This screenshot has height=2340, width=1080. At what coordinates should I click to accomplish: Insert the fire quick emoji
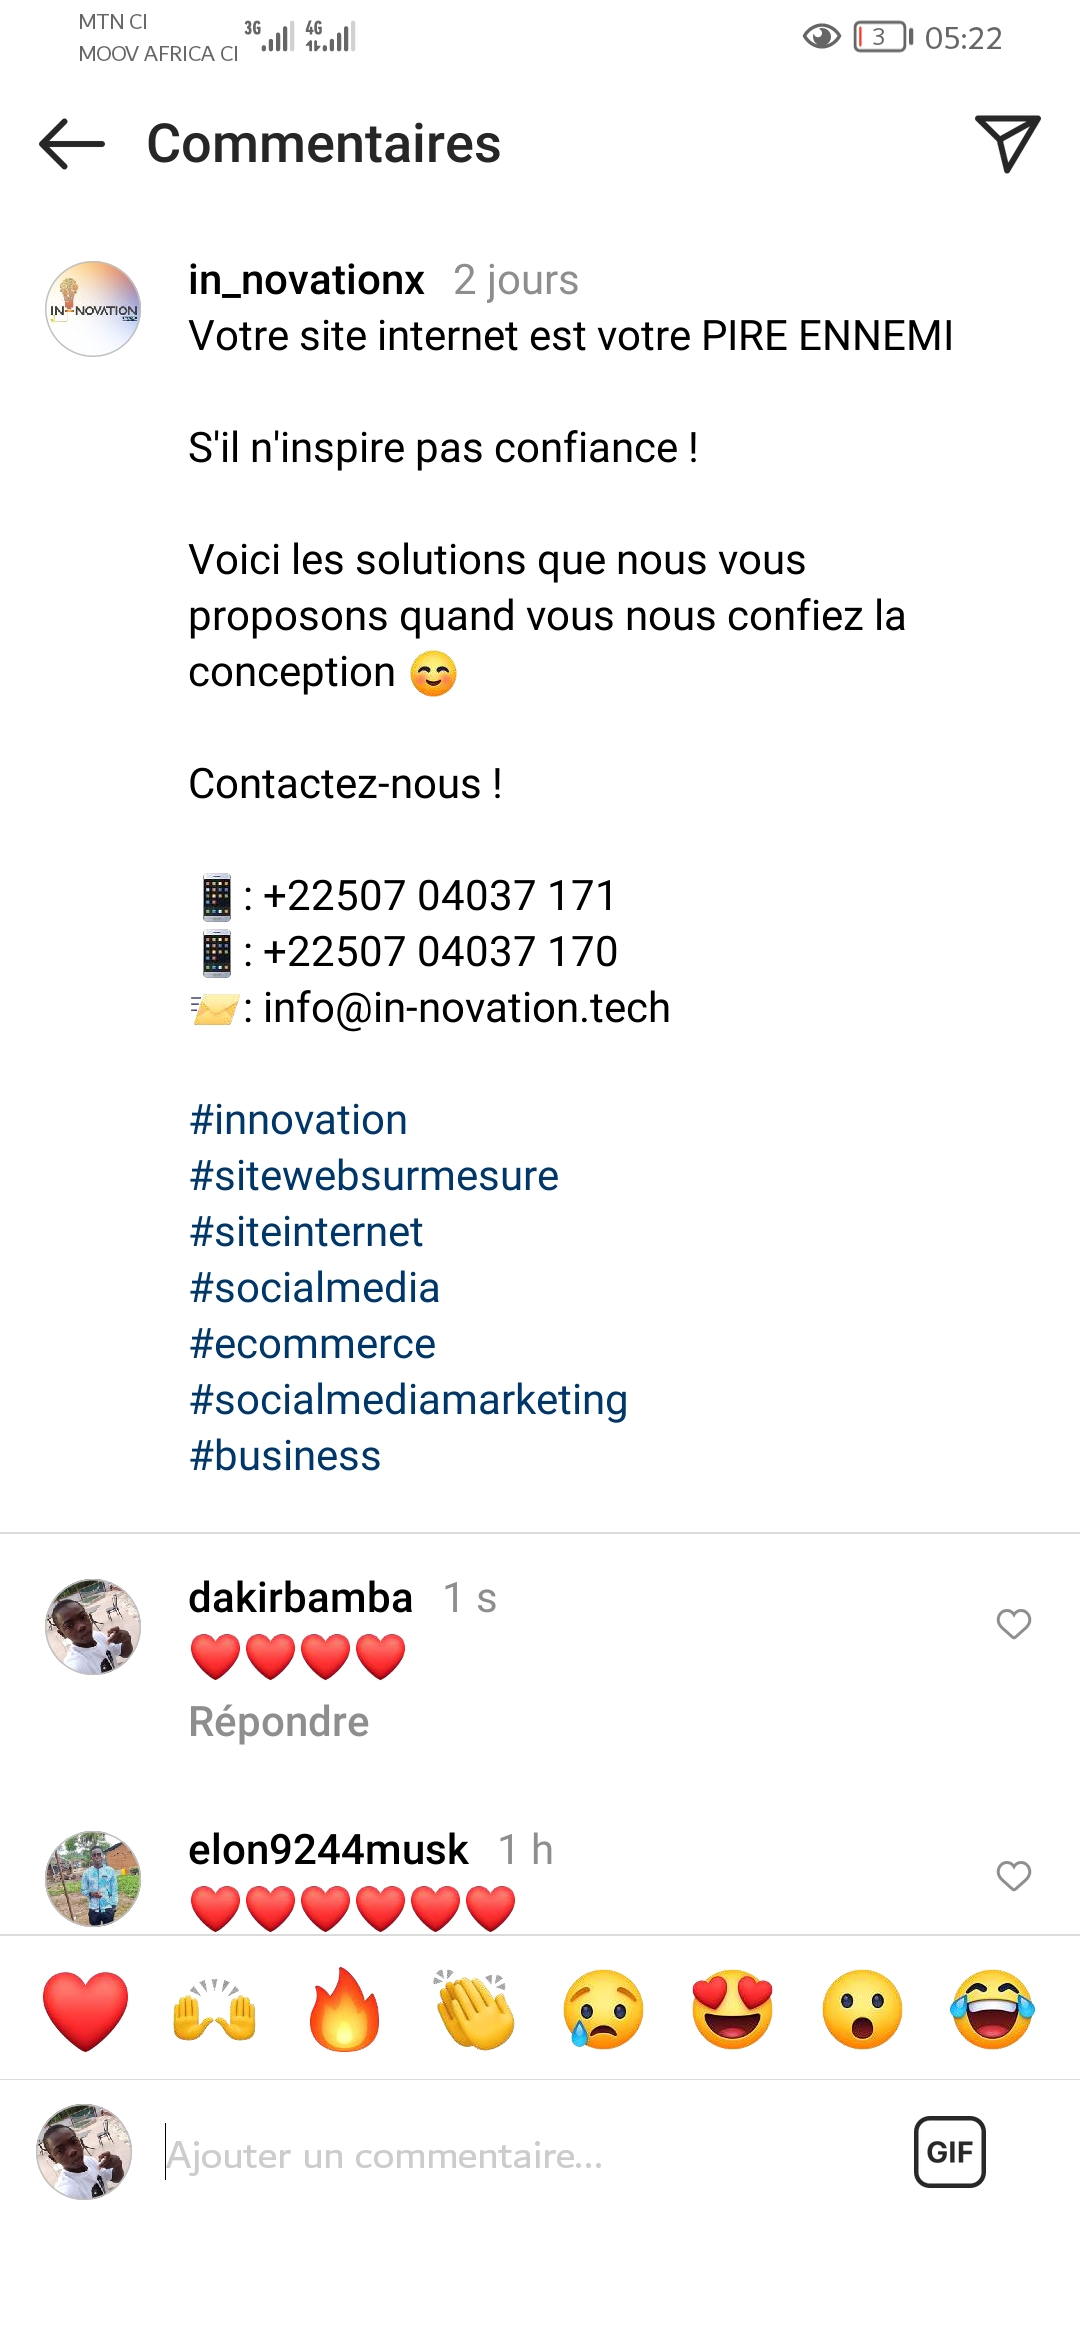[344, 2010]
